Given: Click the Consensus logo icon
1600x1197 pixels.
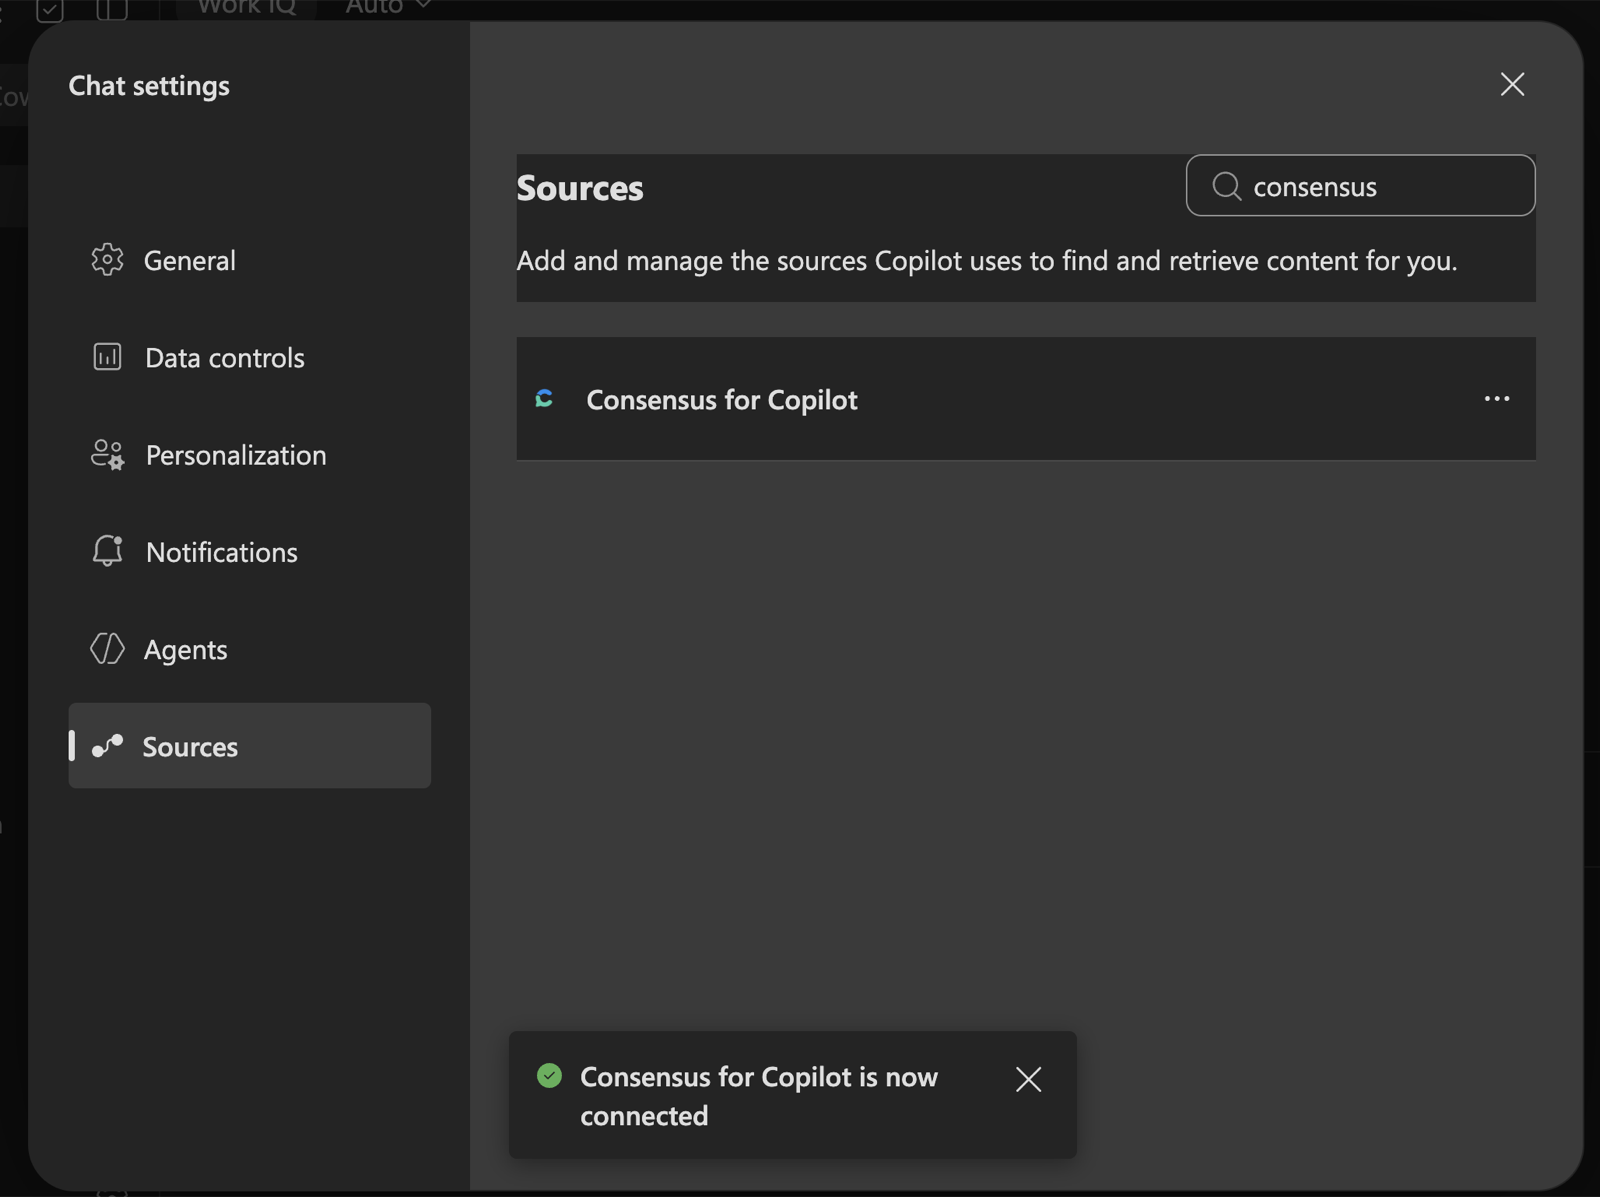Looking at the screenshot, I should [544, 399].
